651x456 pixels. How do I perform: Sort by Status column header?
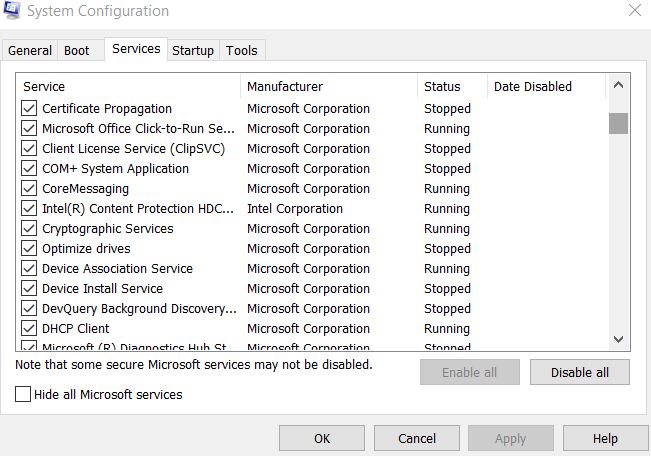pyautogui.click(x=452, y=86)
